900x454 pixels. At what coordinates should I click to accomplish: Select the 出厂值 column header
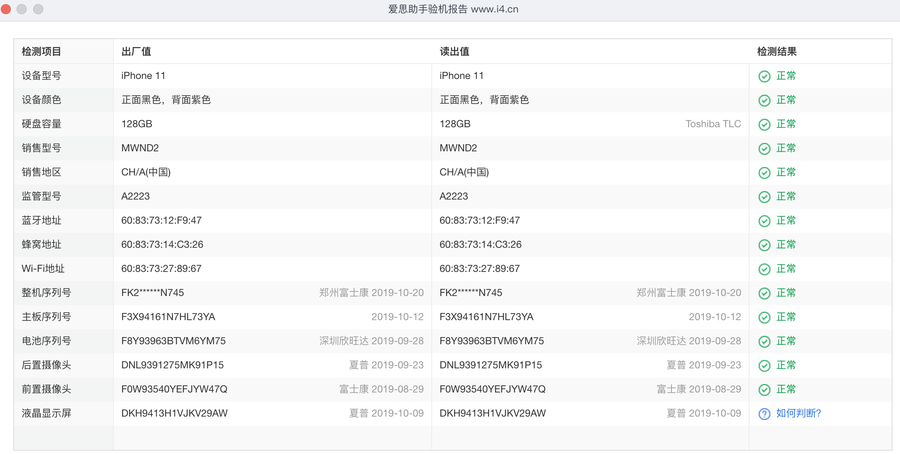click(136, 52)
